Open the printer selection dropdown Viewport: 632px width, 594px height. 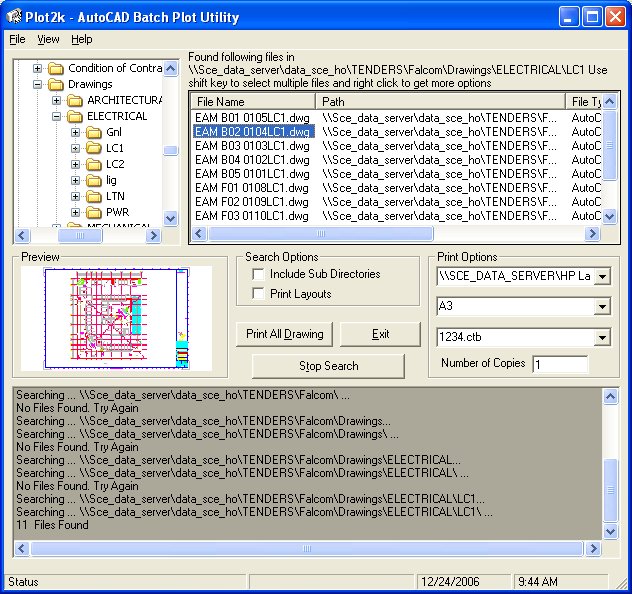(602, 276)
